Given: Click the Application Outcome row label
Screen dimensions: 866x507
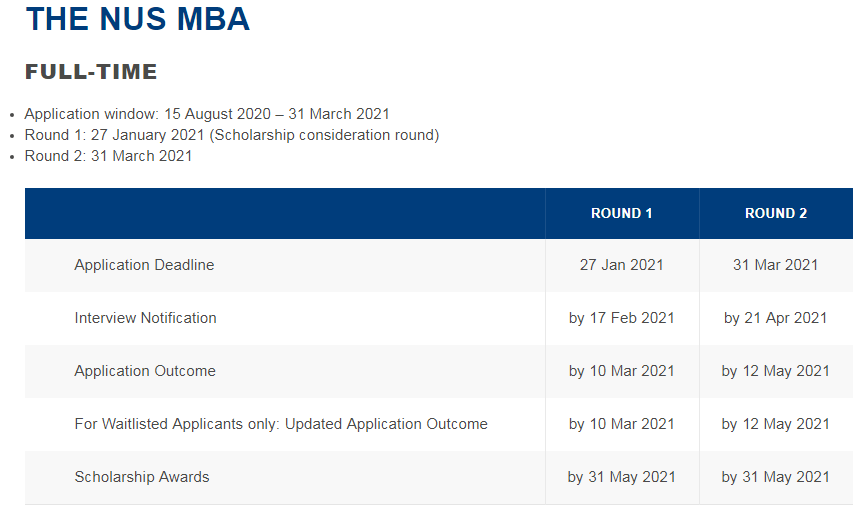Looking at the screenshot, I should tap(145, 371).
